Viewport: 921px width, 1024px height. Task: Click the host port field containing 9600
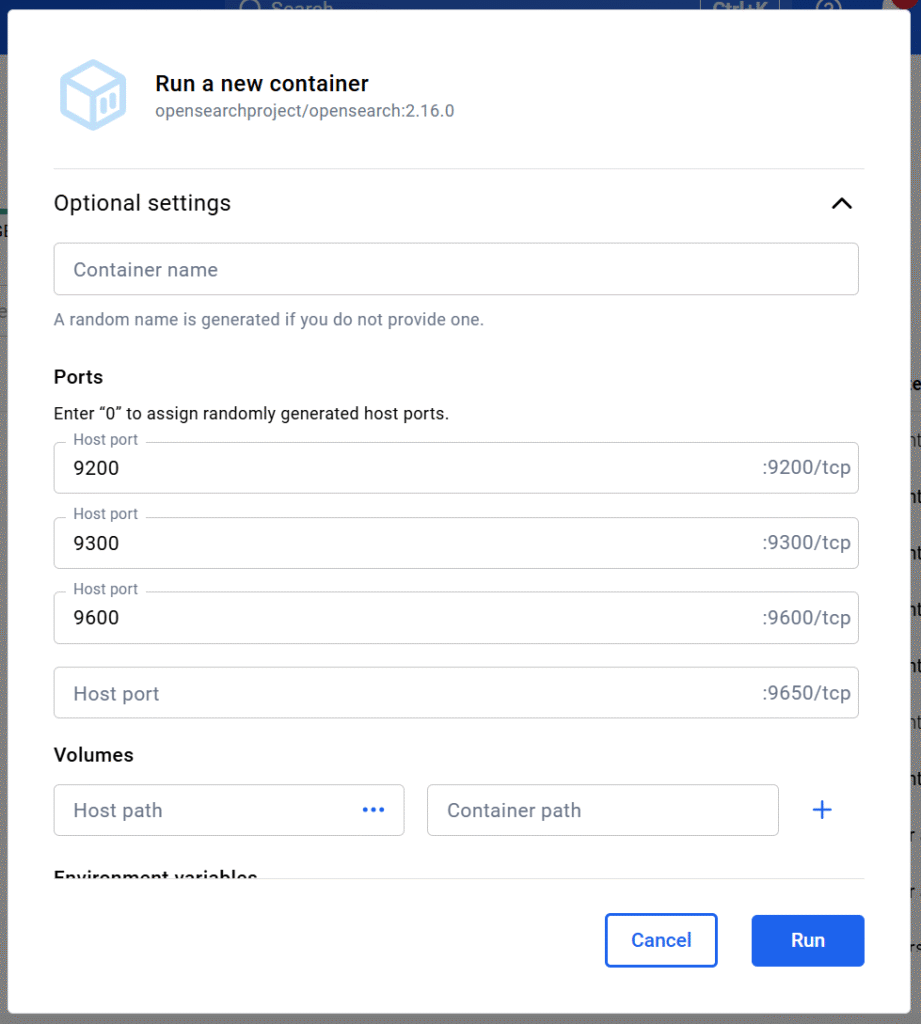click(x=400, y=618)
